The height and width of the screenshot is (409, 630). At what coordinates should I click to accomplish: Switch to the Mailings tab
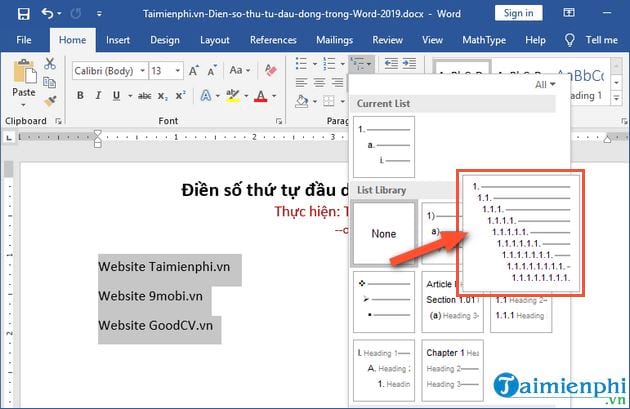click(334, 40)
